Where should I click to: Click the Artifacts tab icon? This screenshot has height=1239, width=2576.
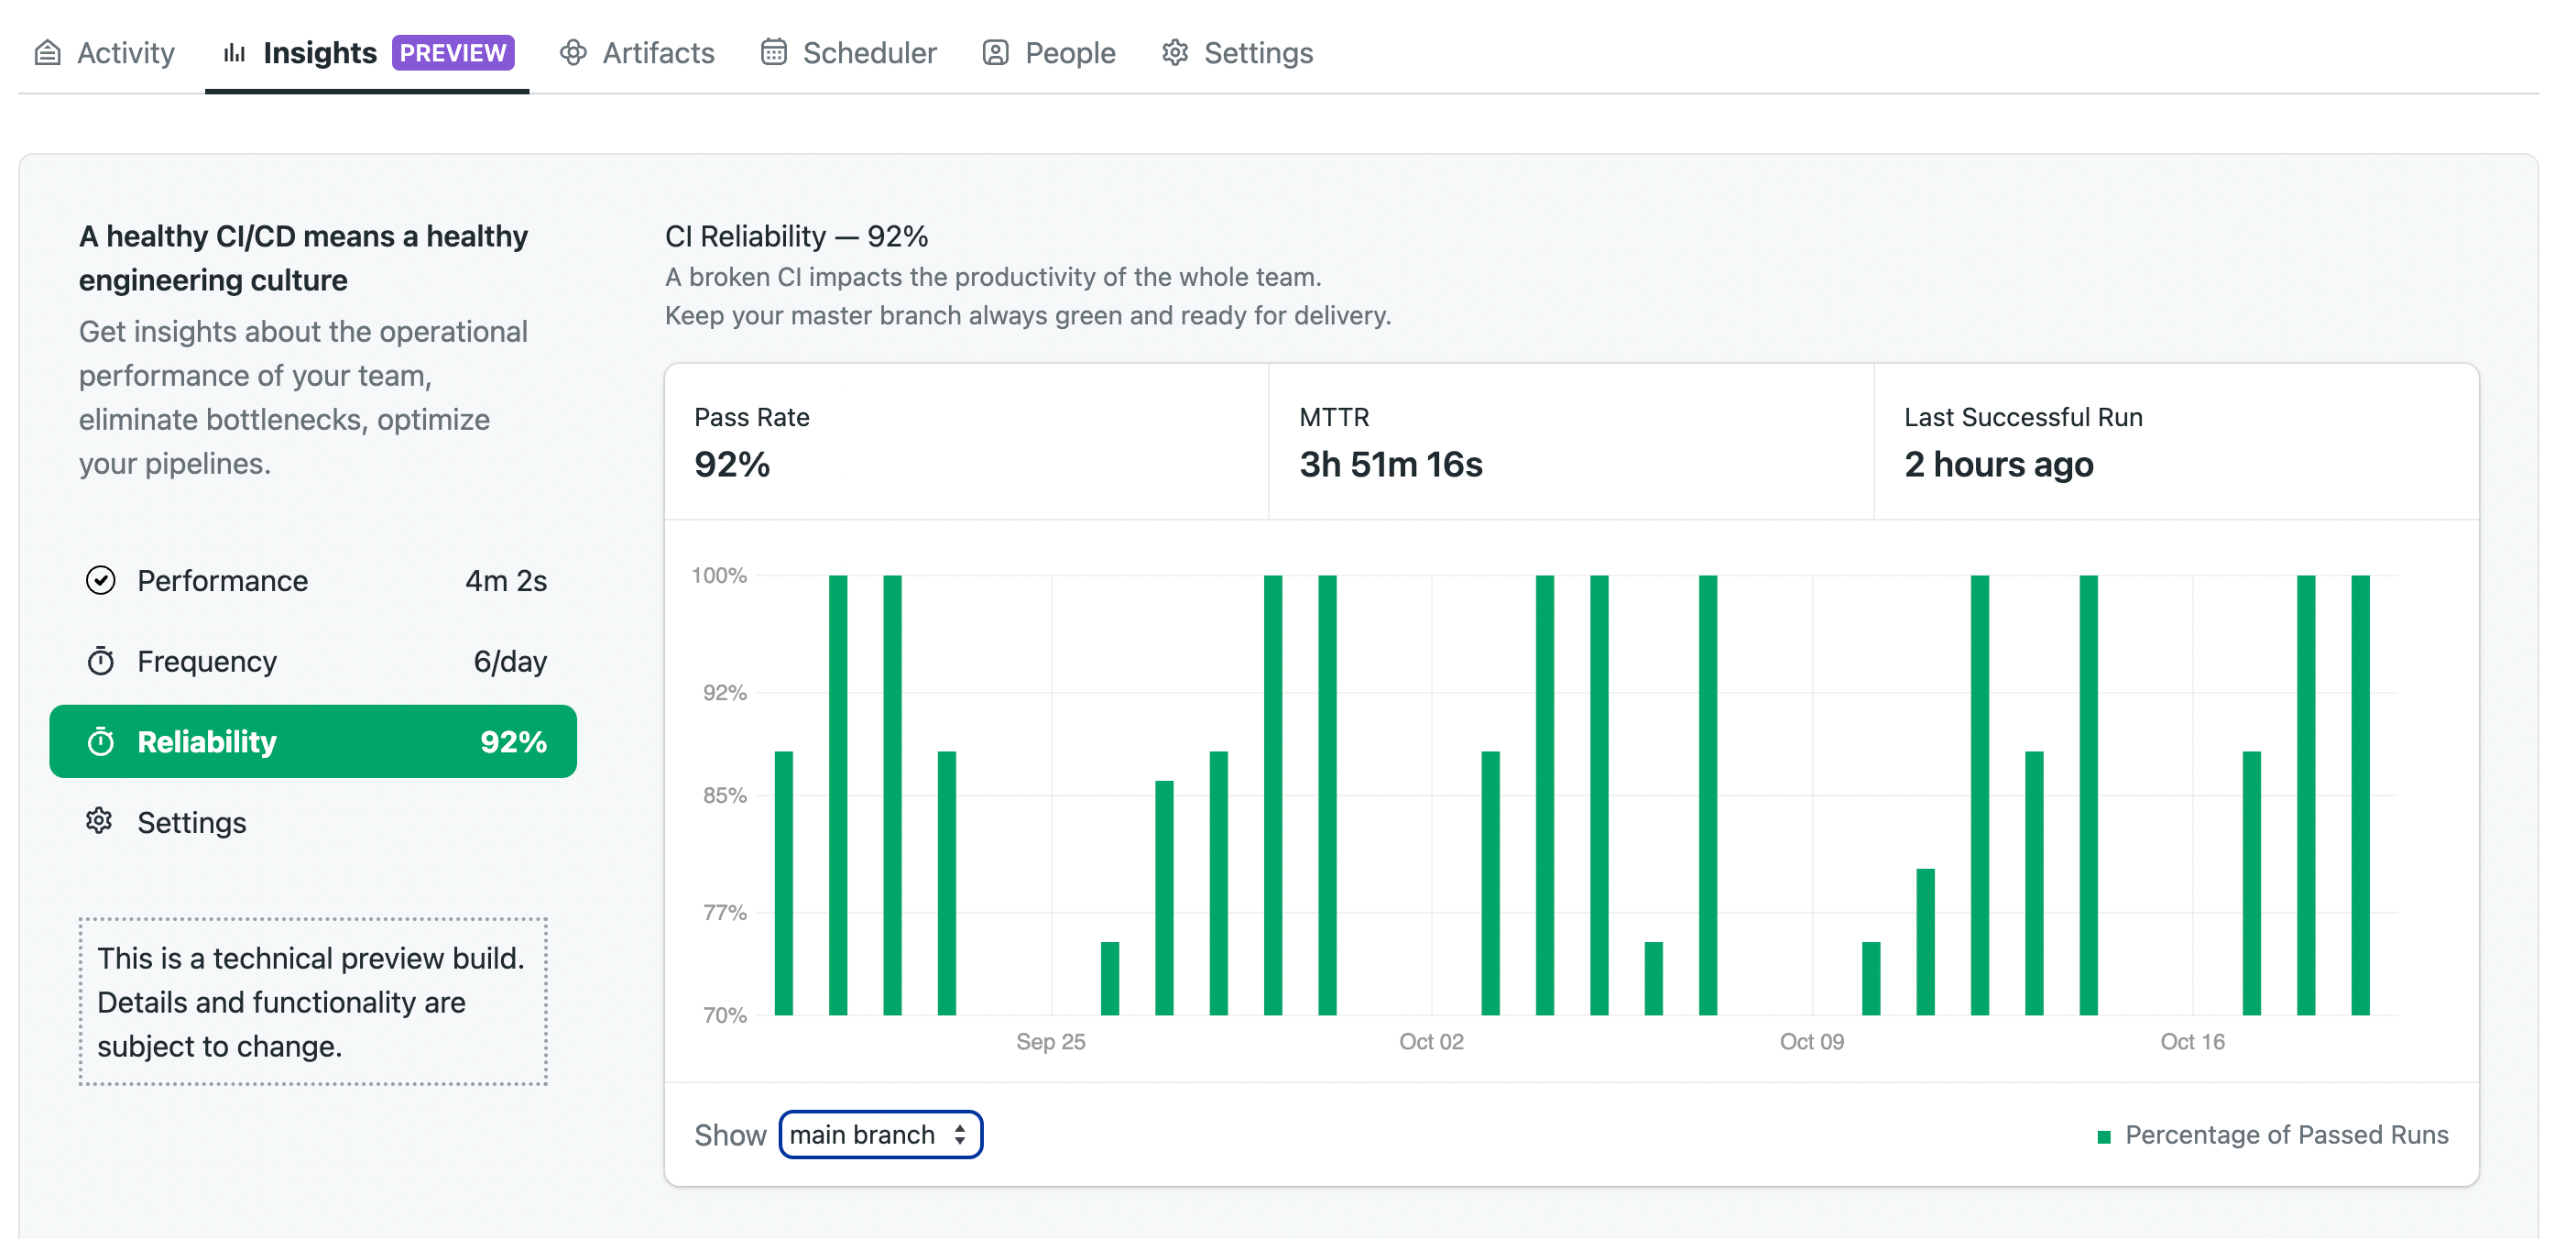(x=573, y=52)
